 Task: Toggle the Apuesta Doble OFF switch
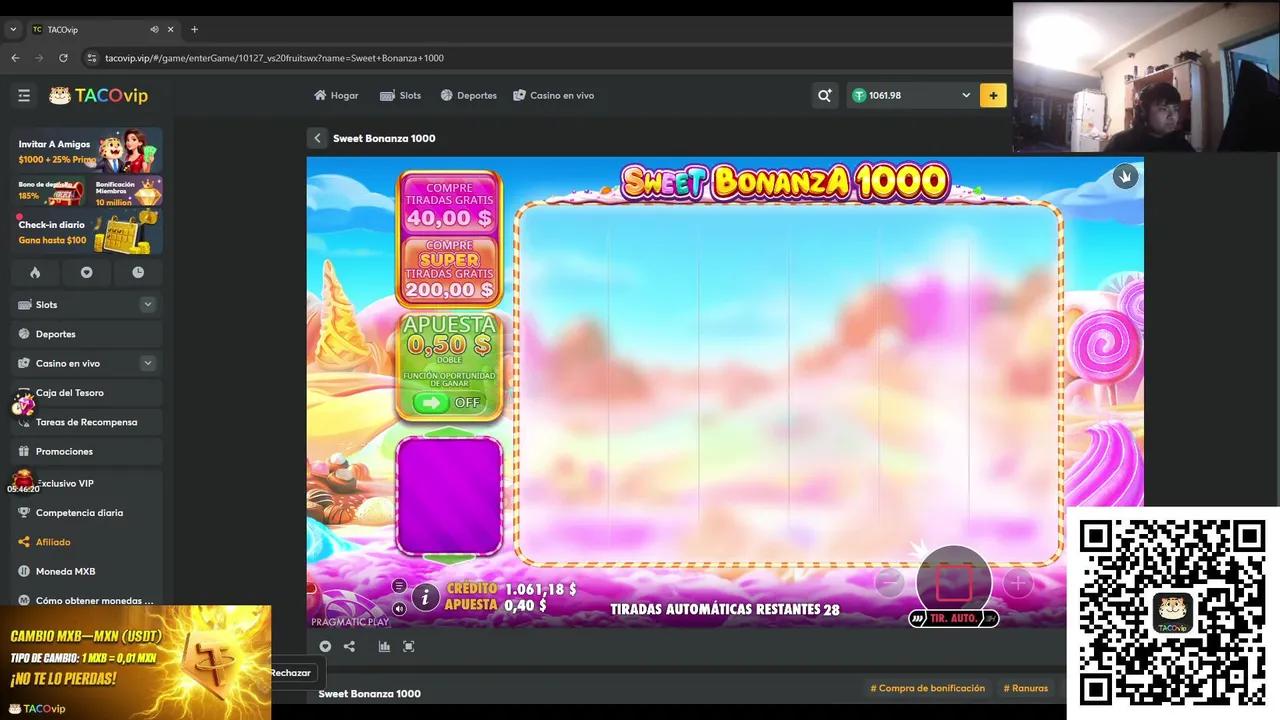point(449,402)
